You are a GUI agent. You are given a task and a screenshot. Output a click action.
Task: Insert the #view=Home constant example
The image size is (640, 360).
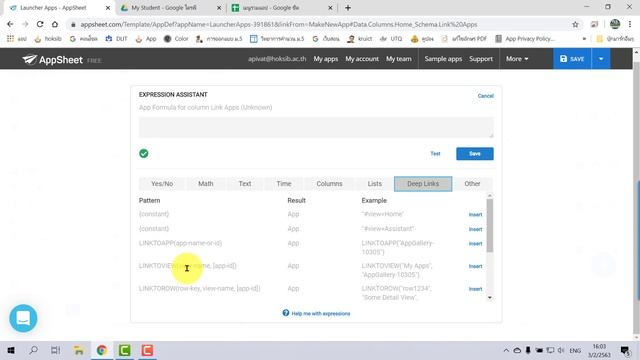tap(475, 214)
